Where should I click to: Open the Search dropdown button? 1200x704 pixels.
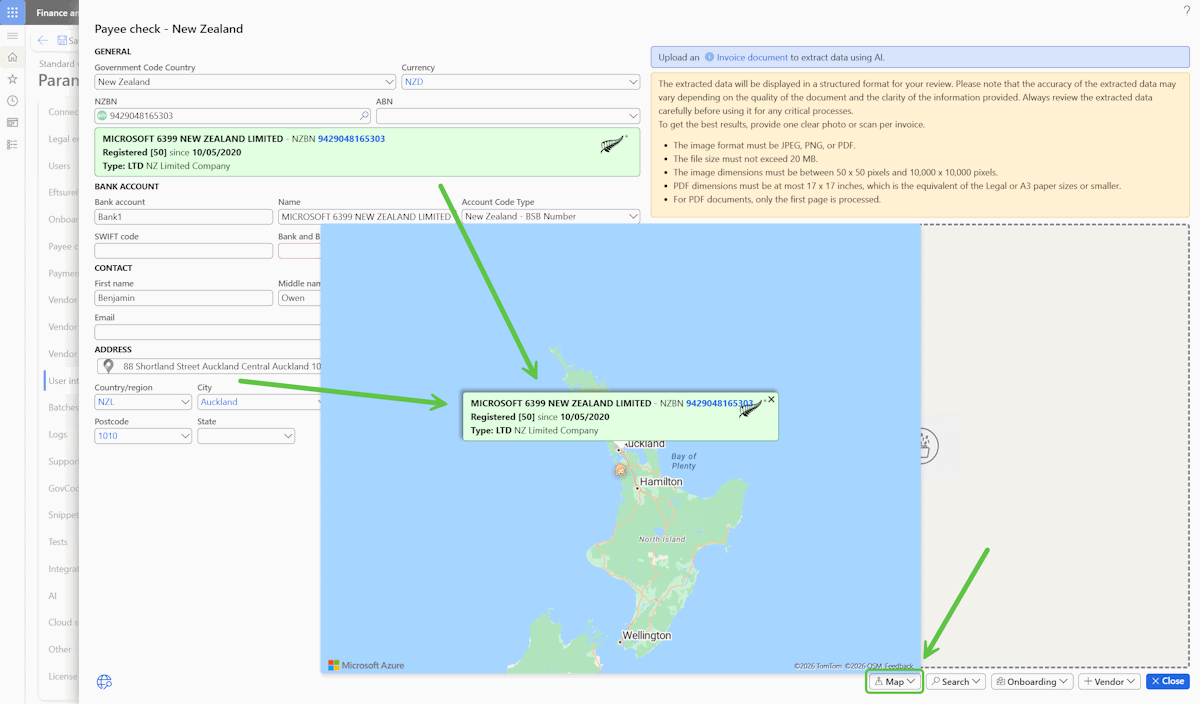point(956,682)
